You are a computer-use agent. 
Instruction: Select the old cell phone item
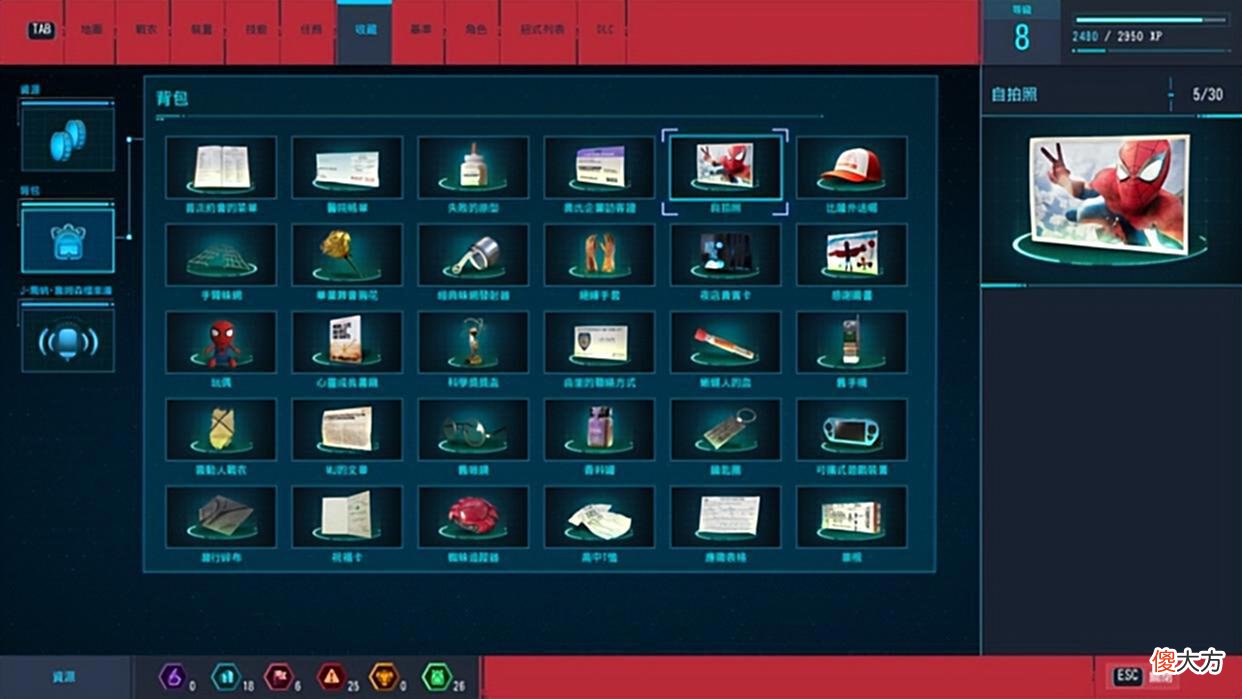(852, 342)
